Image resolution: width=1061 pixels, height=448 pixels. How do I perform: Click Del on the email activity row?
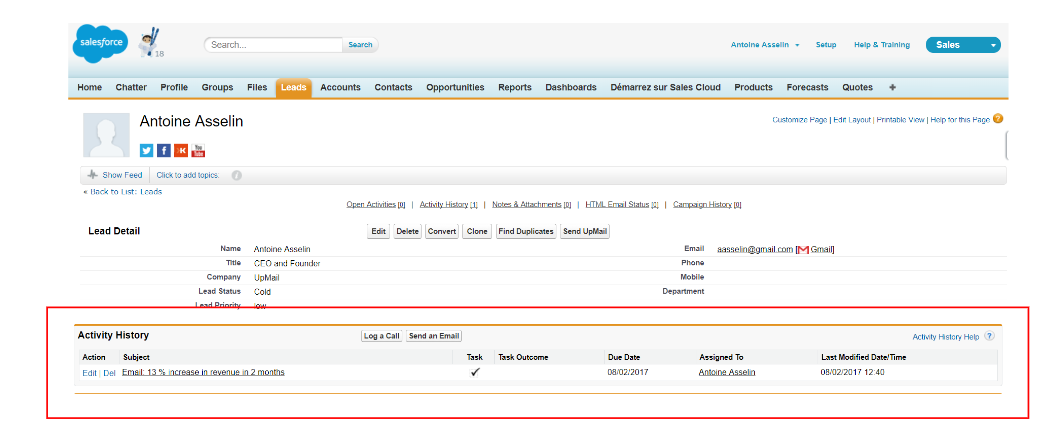pos(110,373)
